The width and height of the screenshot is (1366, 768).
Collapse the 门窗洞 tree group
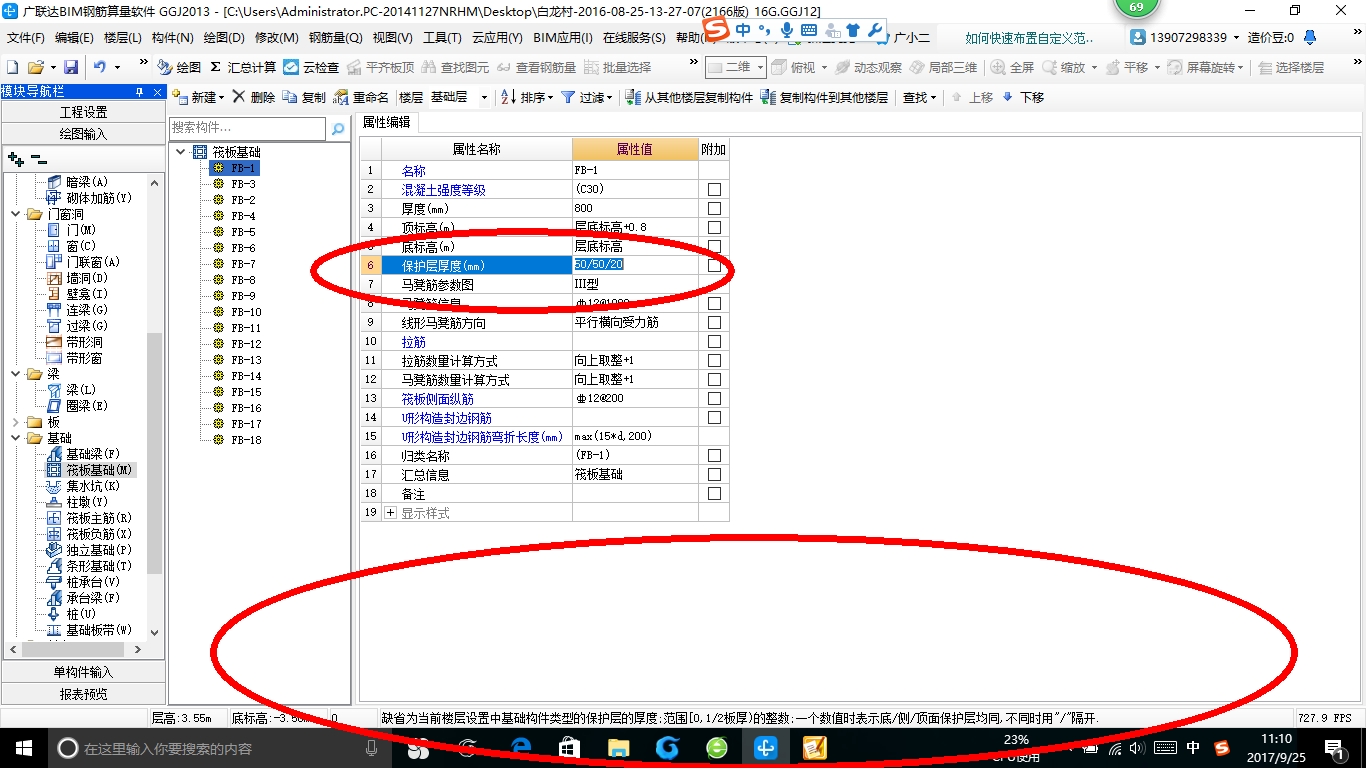click(15, 214)
